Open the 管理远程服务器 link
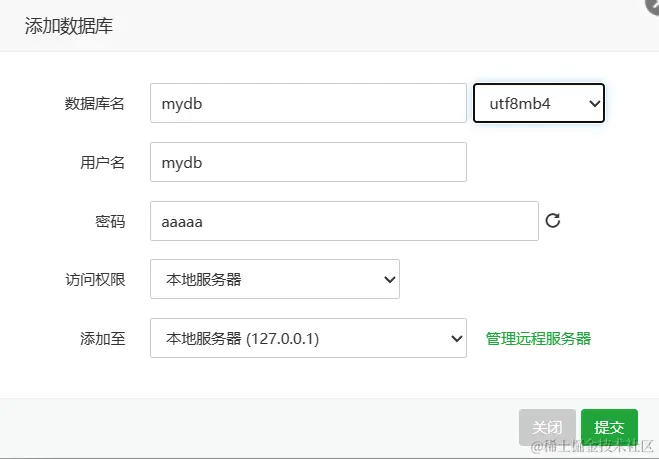Viewport: 659px width, 459px height. pyautogui.click(x=538, y=338)
